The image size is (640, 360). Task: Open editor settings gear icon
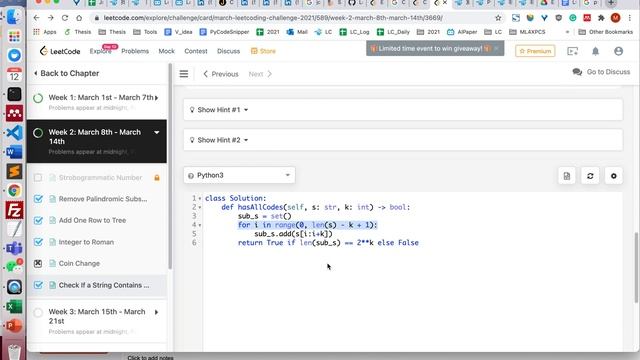pos(613,176)
